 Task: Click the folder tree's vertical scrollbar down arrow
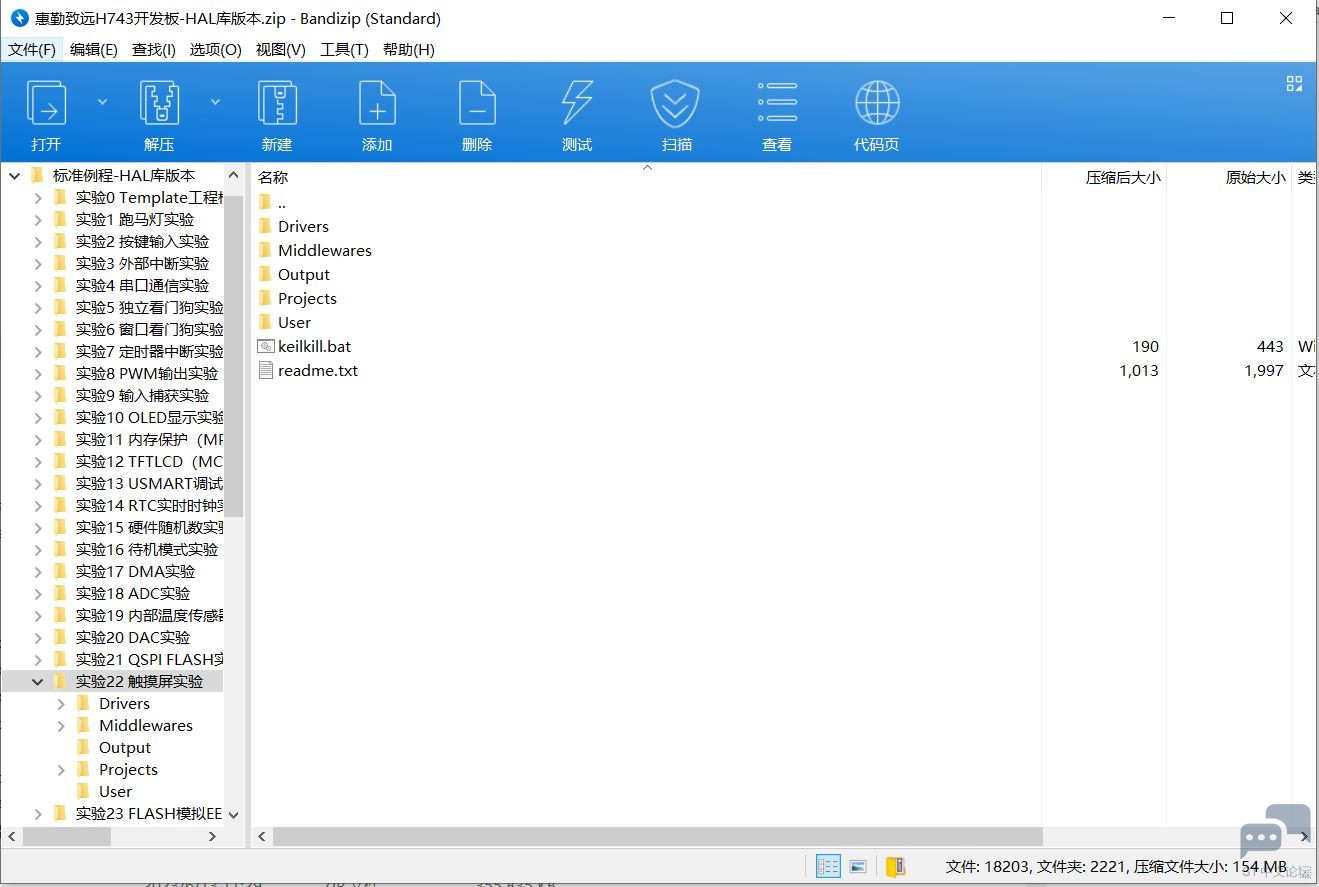pos(234,815)
